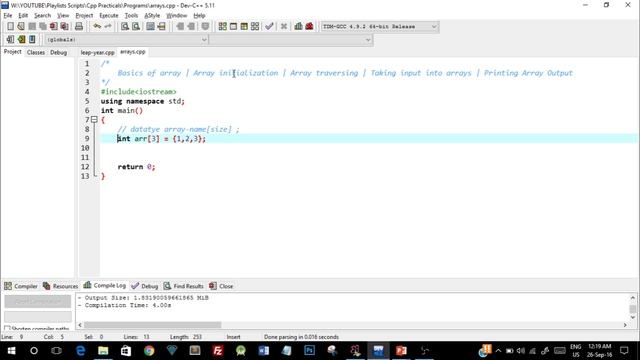Screen dimensions: 640x360
Task: Click the red Delete Profiling Information icon
Action: pyautogui.click(x=309, y=27)
